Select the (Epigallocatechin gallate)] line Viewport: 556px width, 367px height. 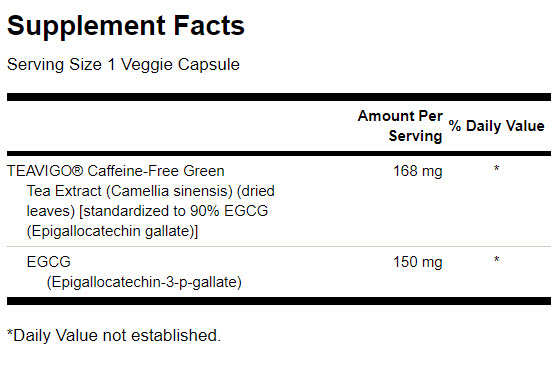tap(112, 231)
